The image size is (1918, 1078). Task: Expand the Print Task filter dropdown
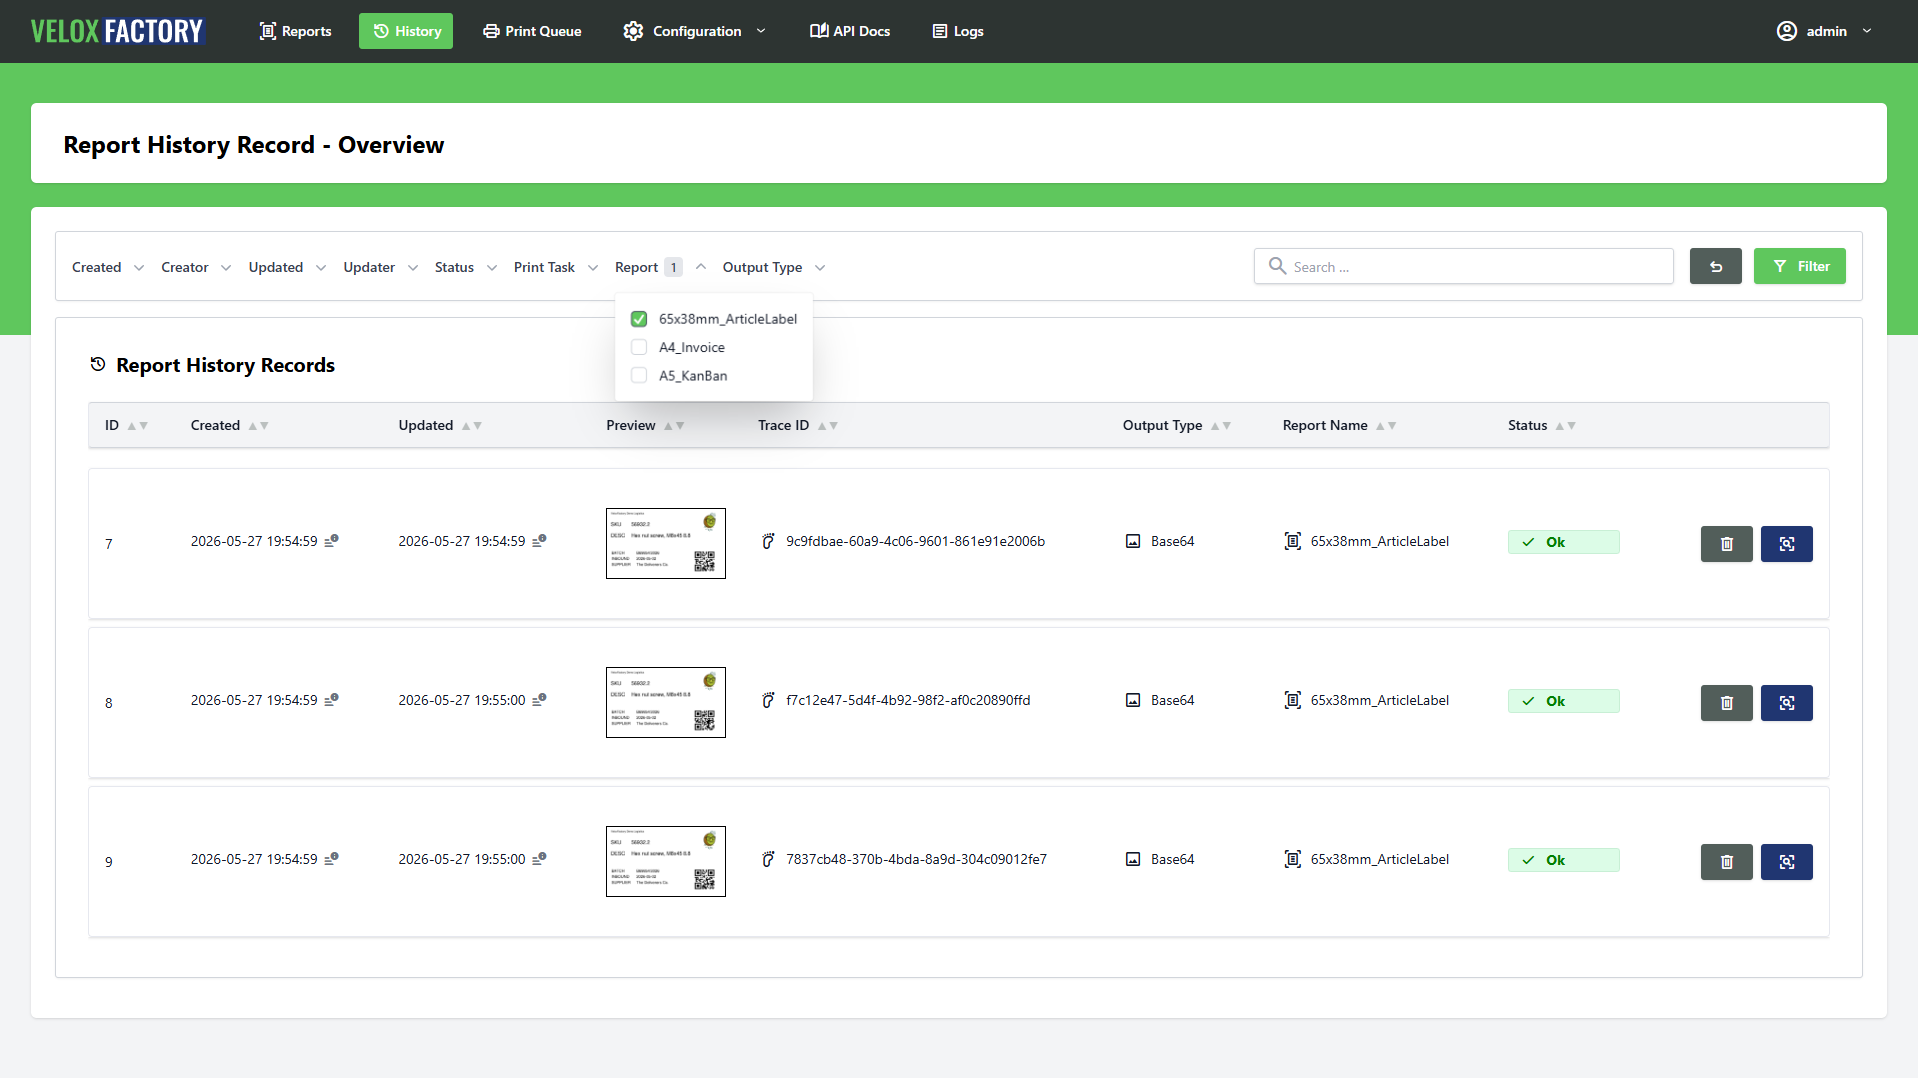click(555, 267)
